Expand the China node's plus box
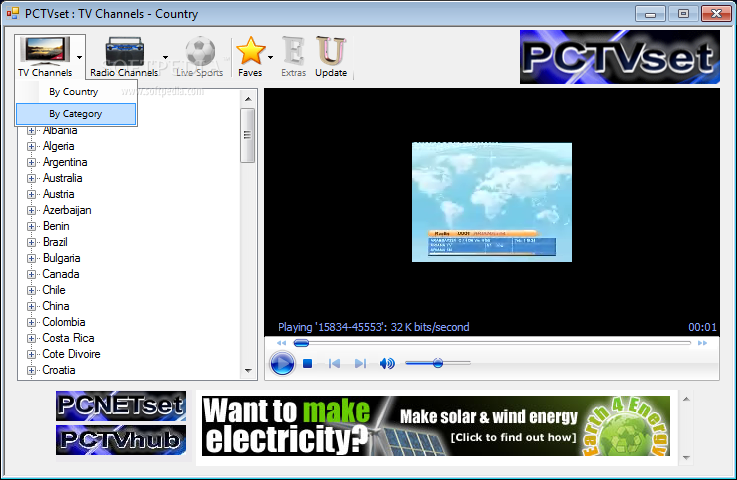737x480 pixels. [x=31, y=306]
